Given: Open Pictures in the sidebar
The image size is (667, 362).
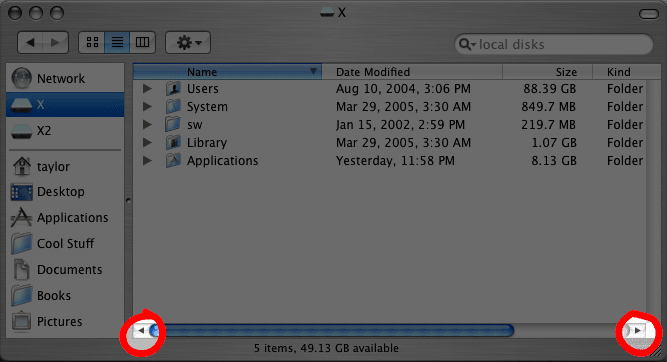Looking at the screenshot, I should pos(65,322).
